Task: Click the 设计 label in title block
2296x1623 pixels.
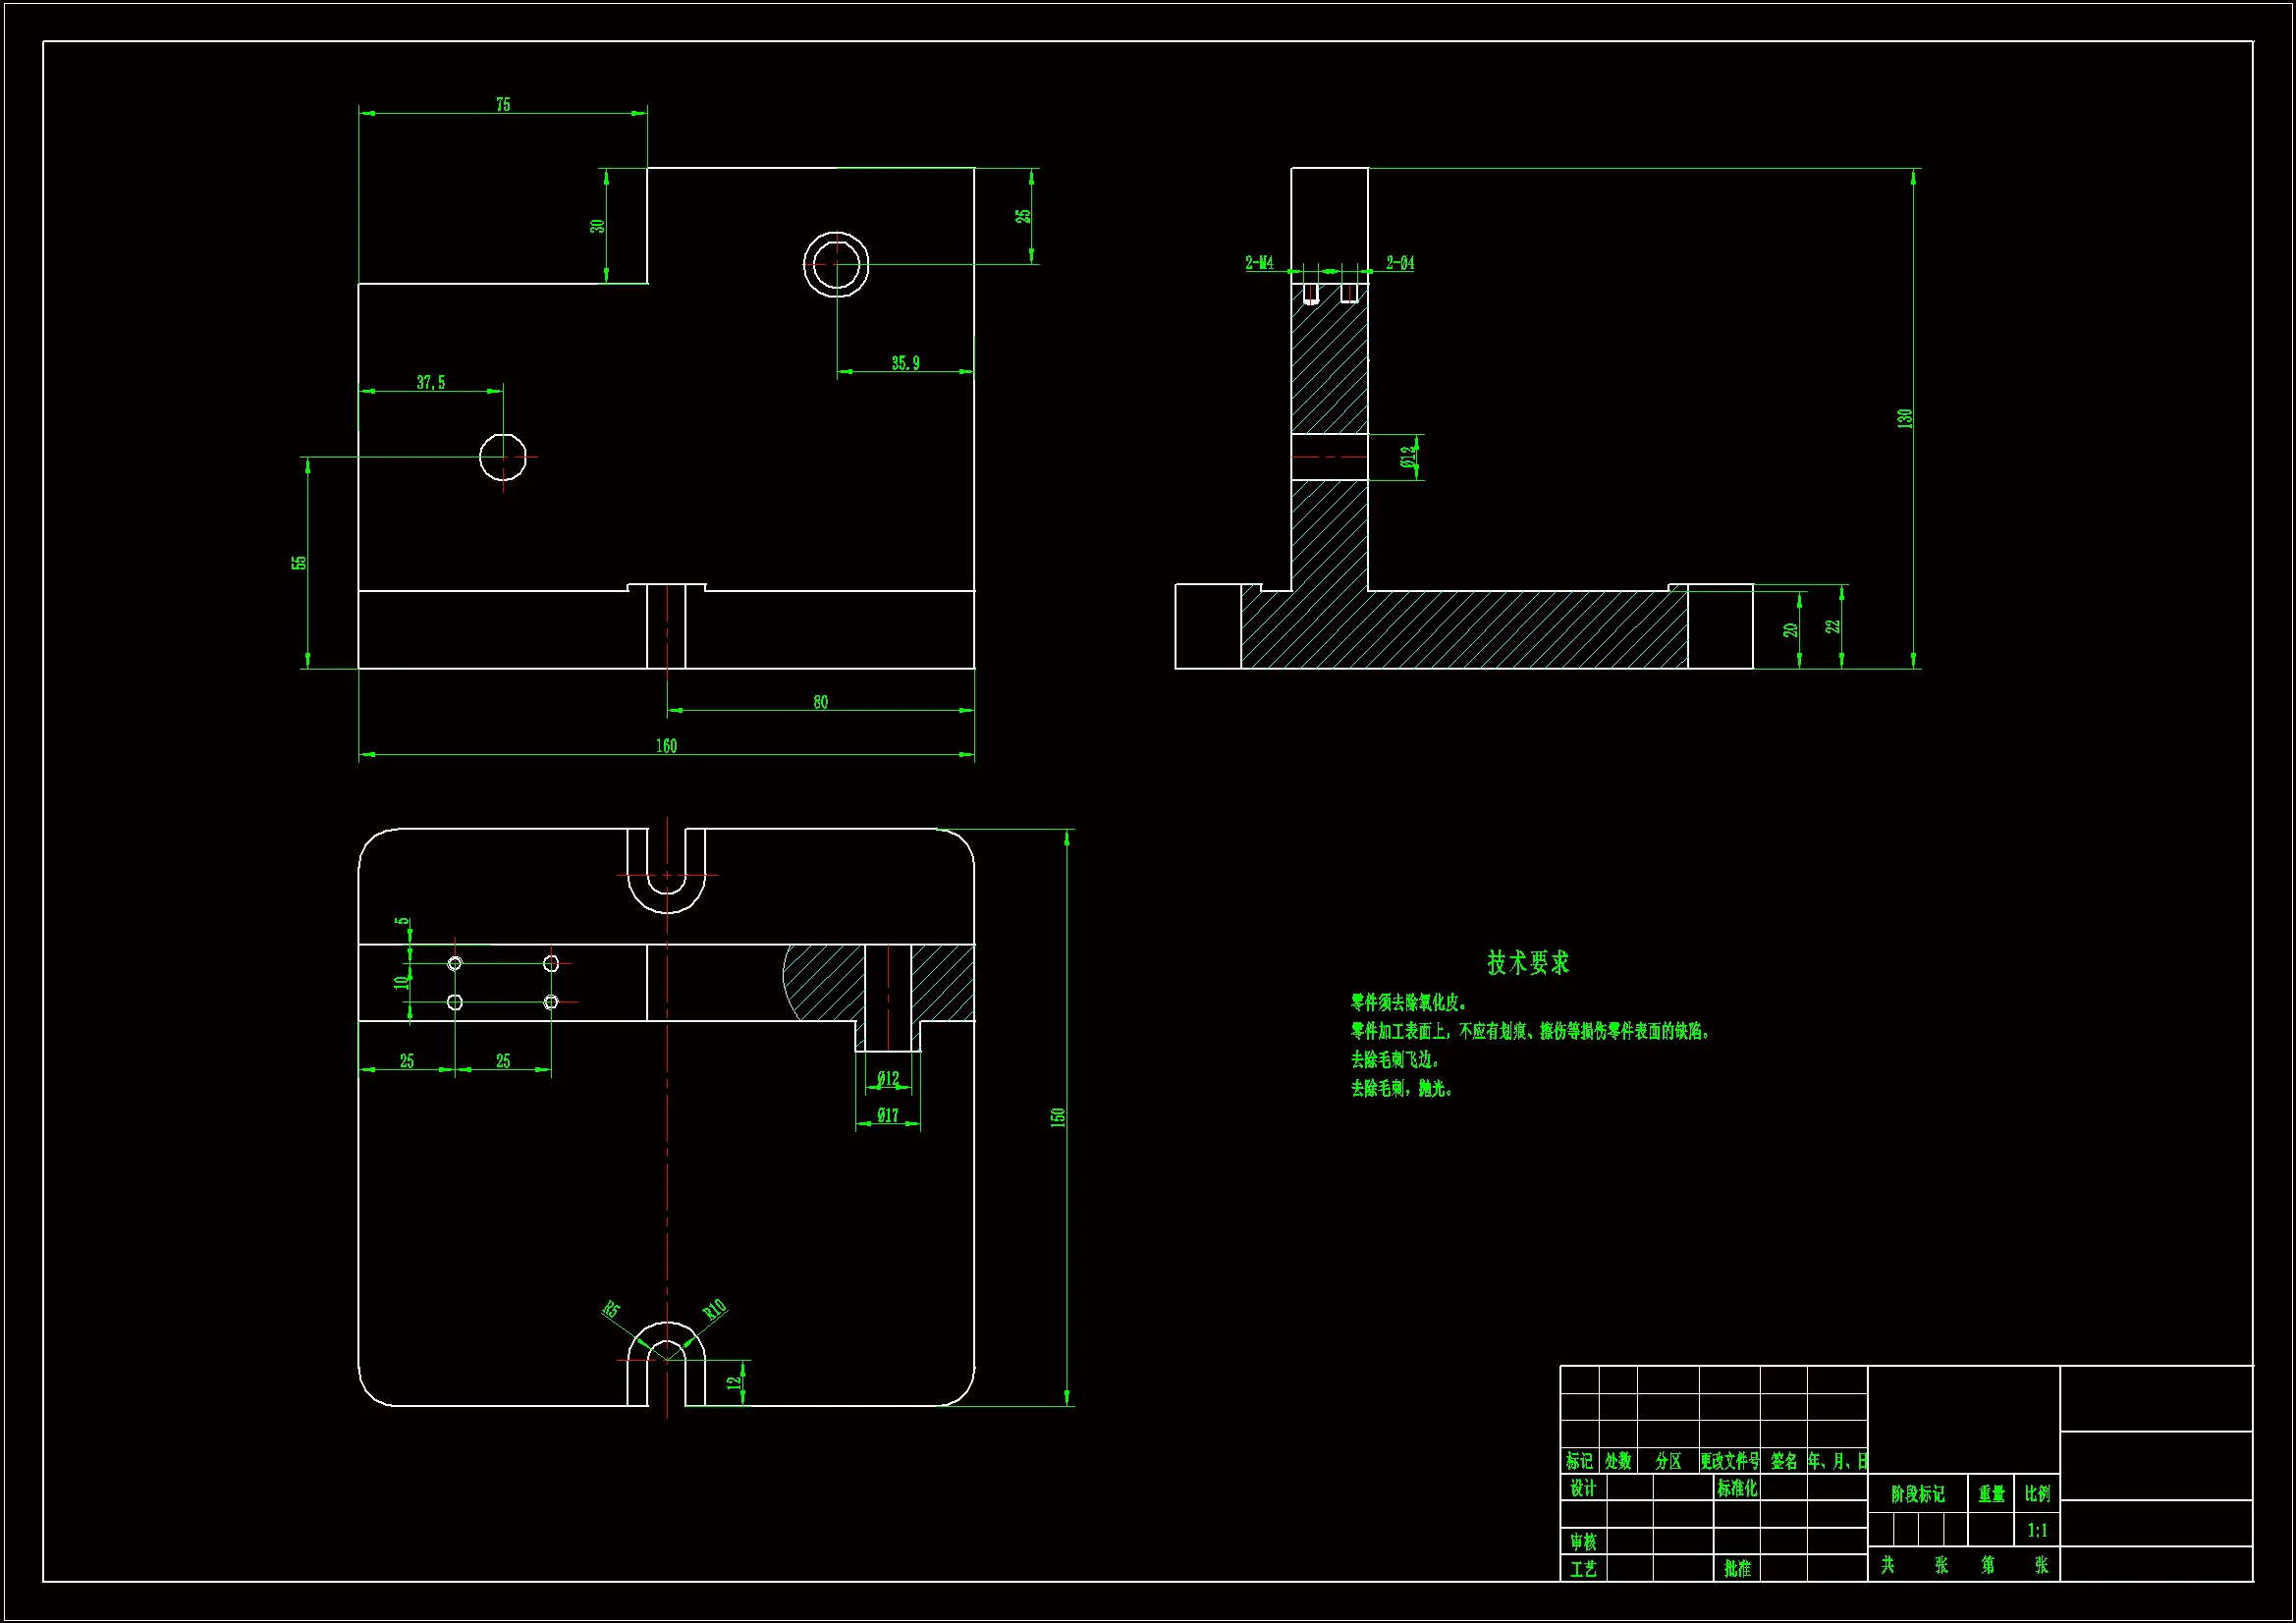Action: (1583, 1488)
